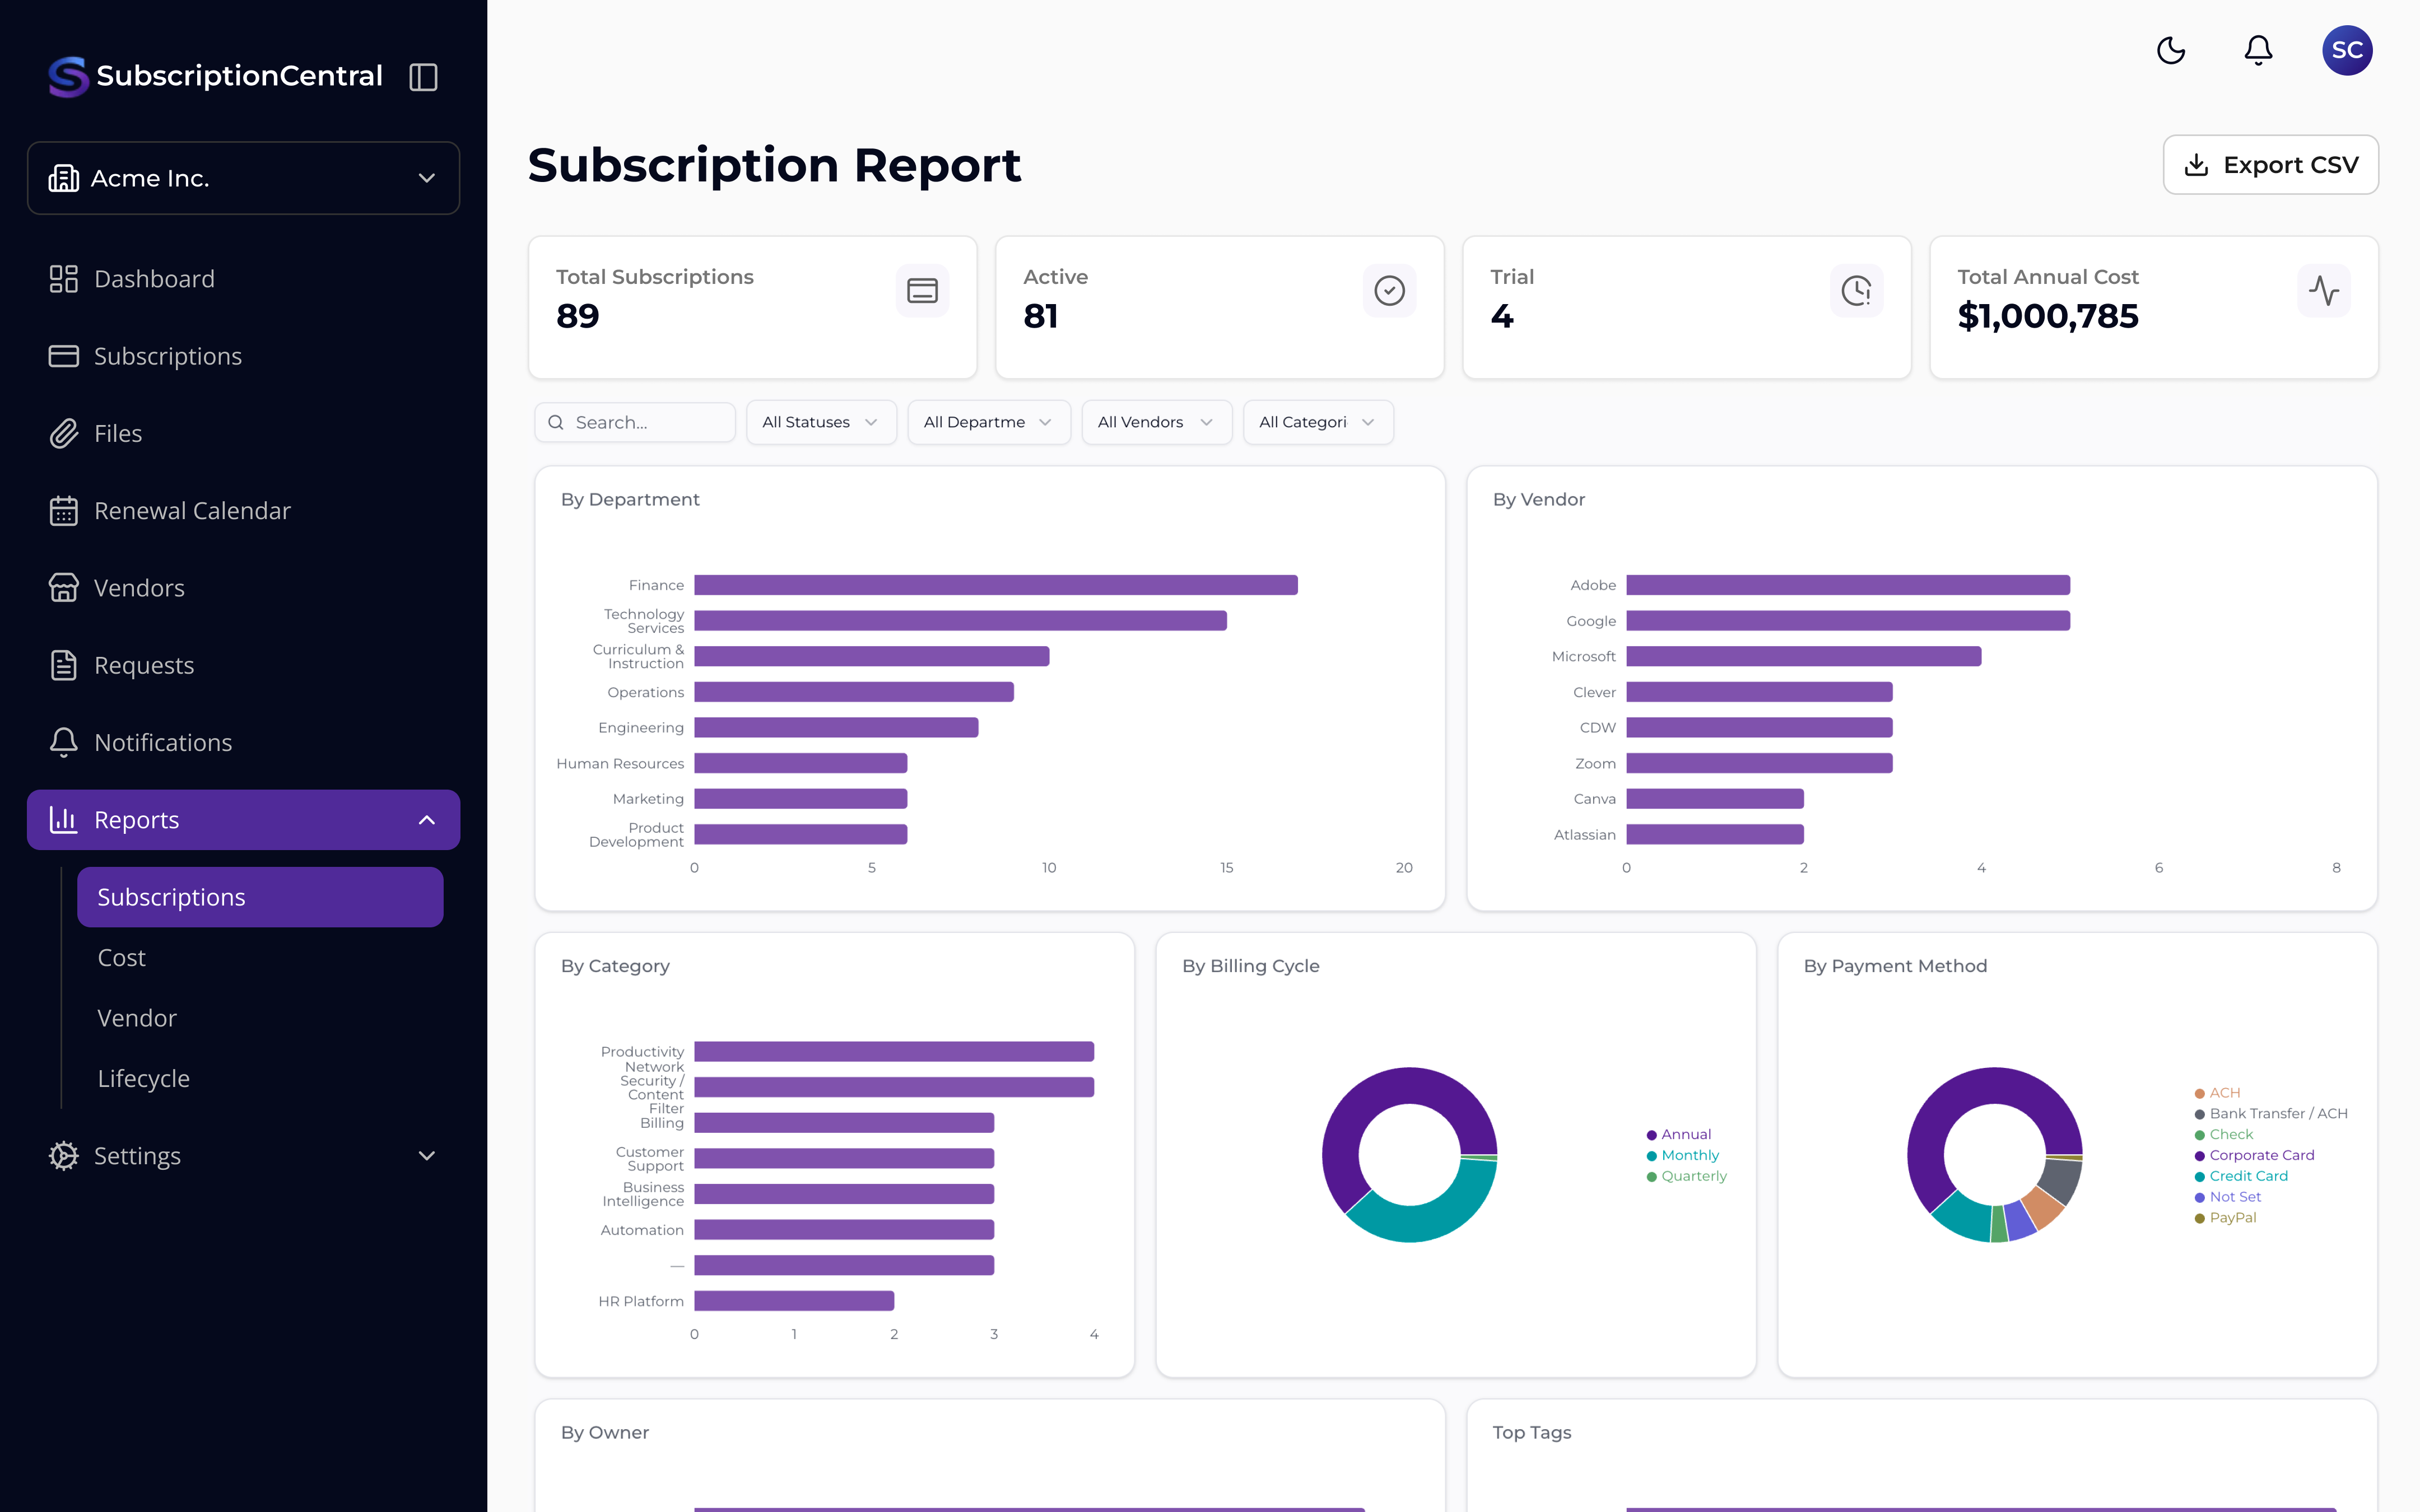The width and height of the screenshot is (2420, 1512).
Task: Click the HR Platform category bar
Action: (x=794, y=1301)
